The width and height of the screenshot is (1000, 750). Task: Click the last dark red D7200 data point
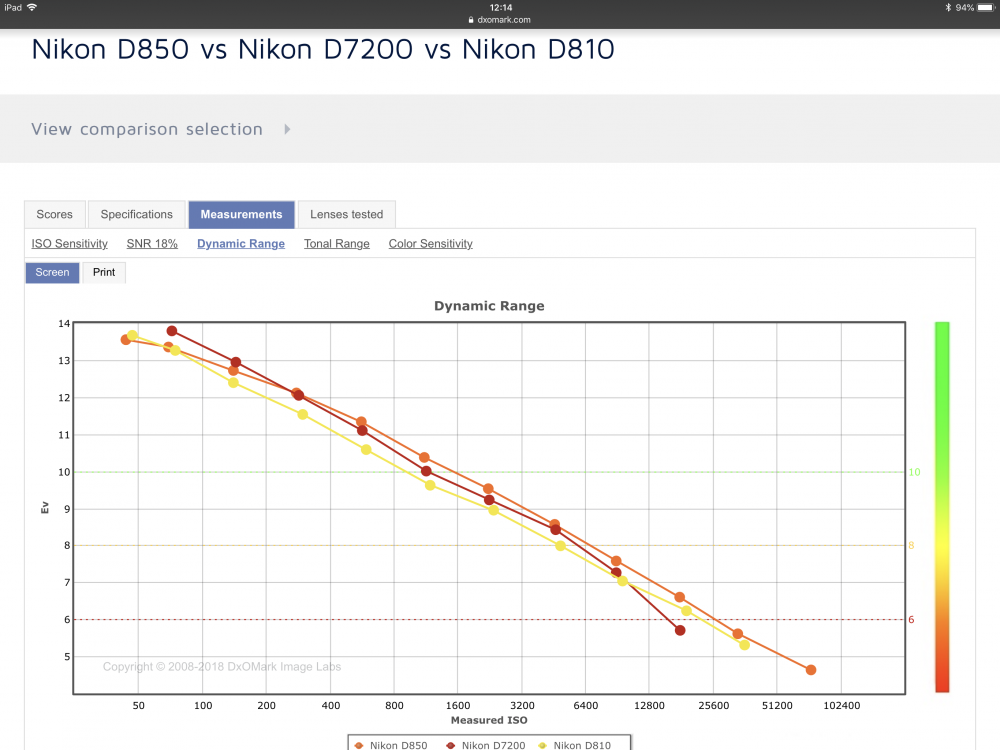680,630
